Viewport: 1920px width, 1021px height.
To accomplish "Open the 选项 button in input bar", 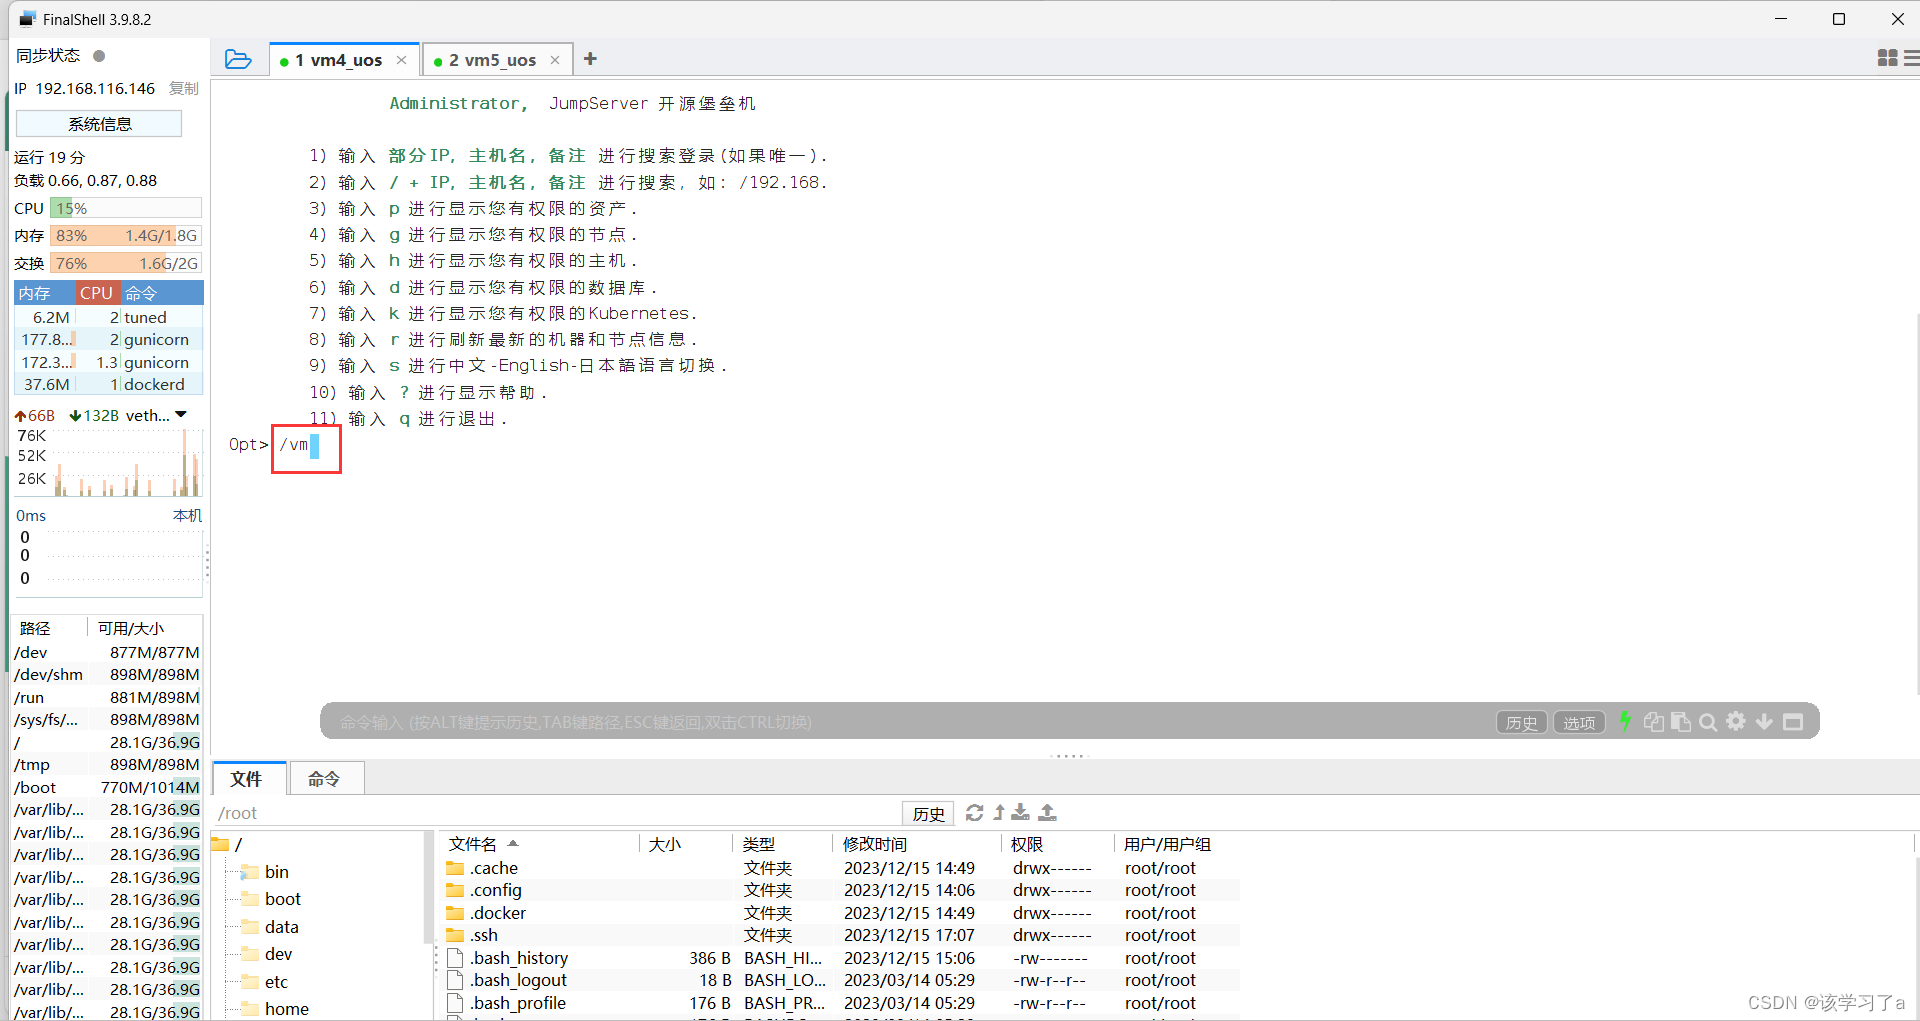I will (x=1579, y=722).
